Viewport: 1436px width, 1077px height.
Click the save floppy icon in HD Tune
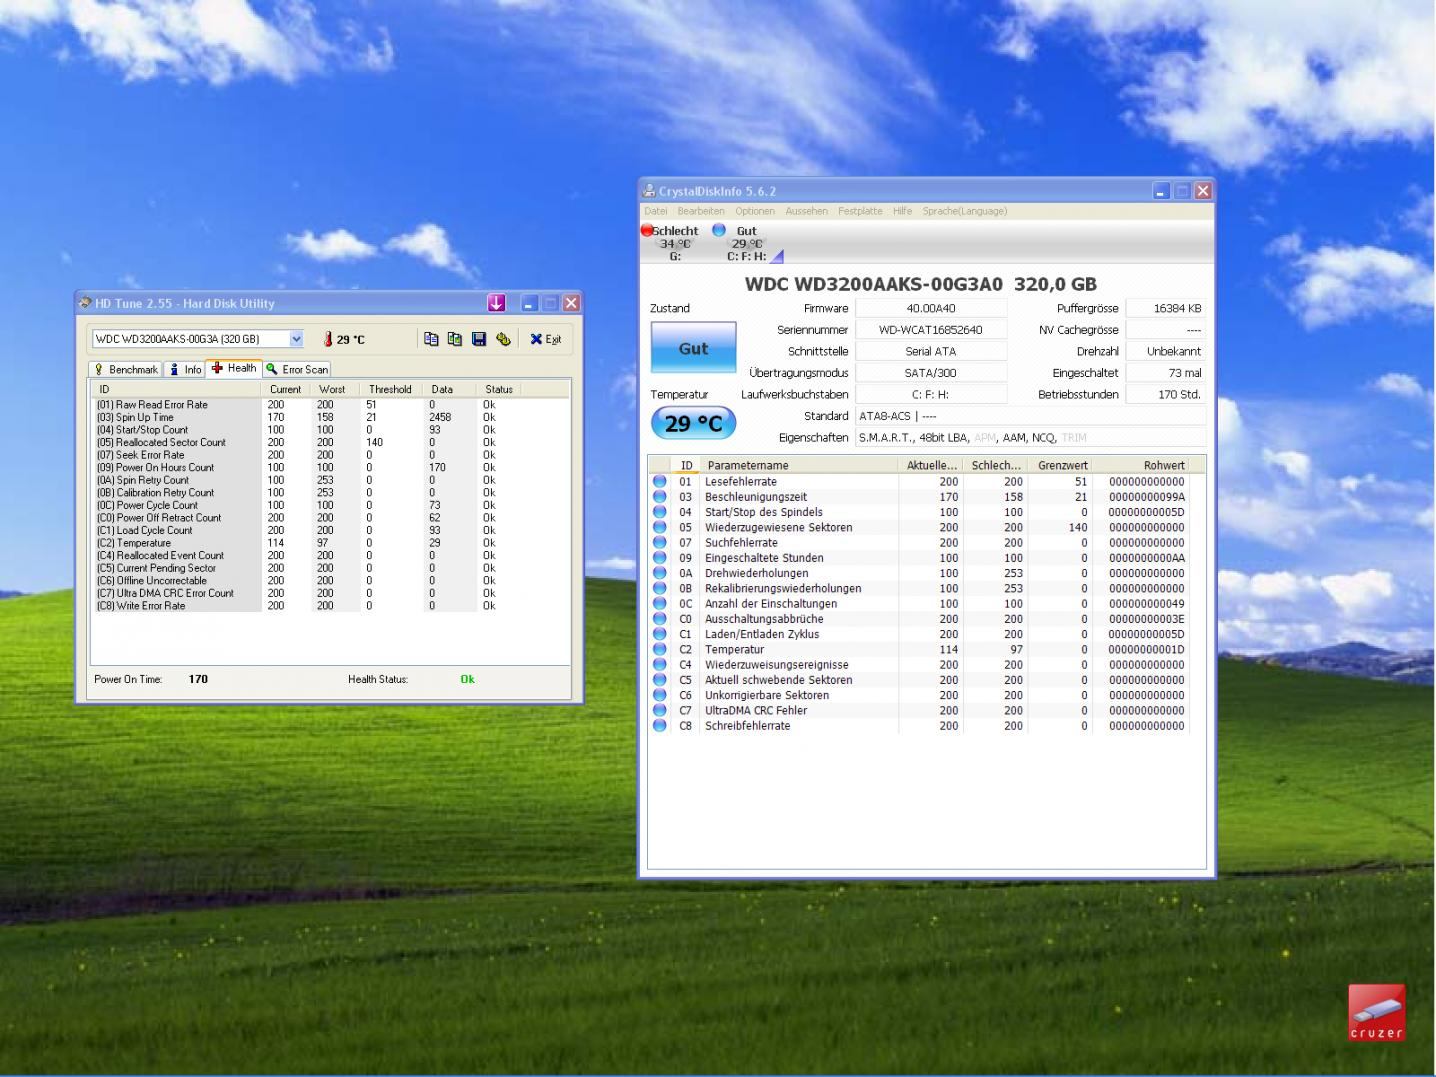pos(479,339)
